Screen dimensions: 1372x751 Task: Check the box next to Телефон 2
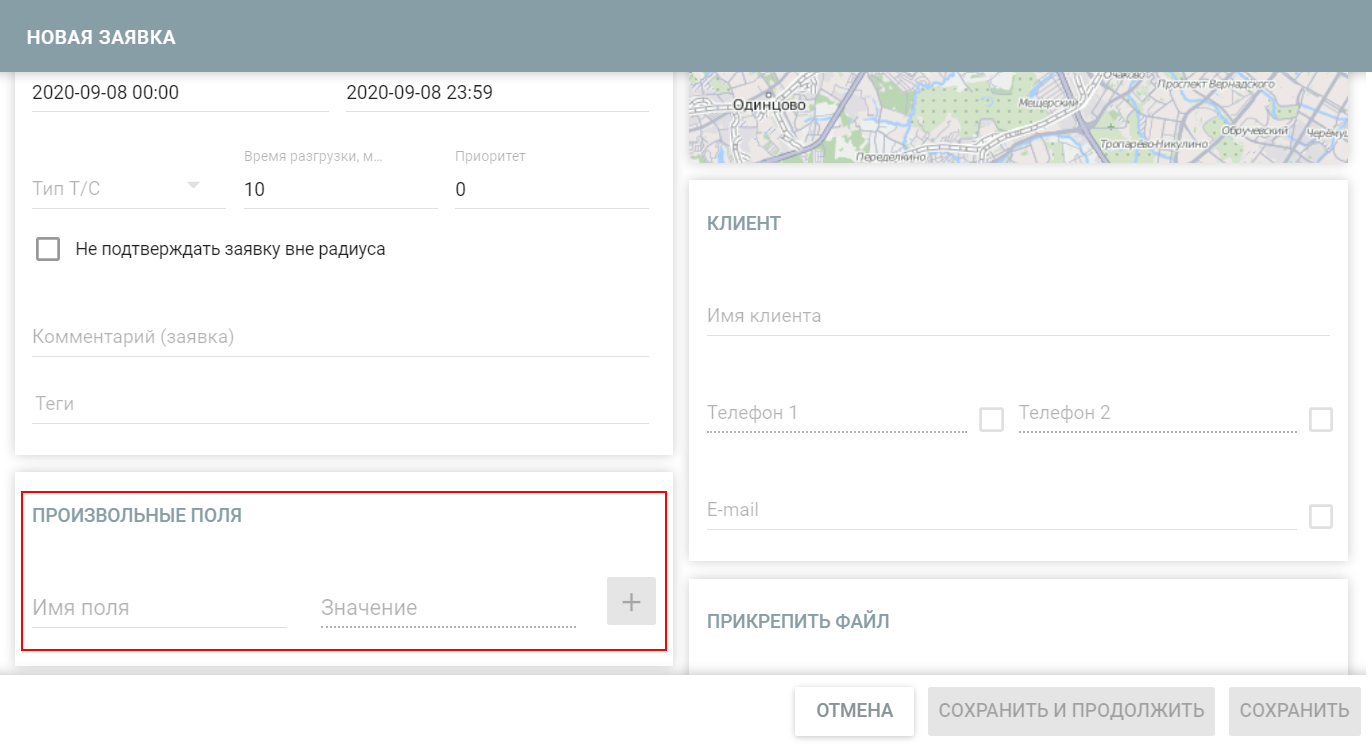tap(1322, 419)
